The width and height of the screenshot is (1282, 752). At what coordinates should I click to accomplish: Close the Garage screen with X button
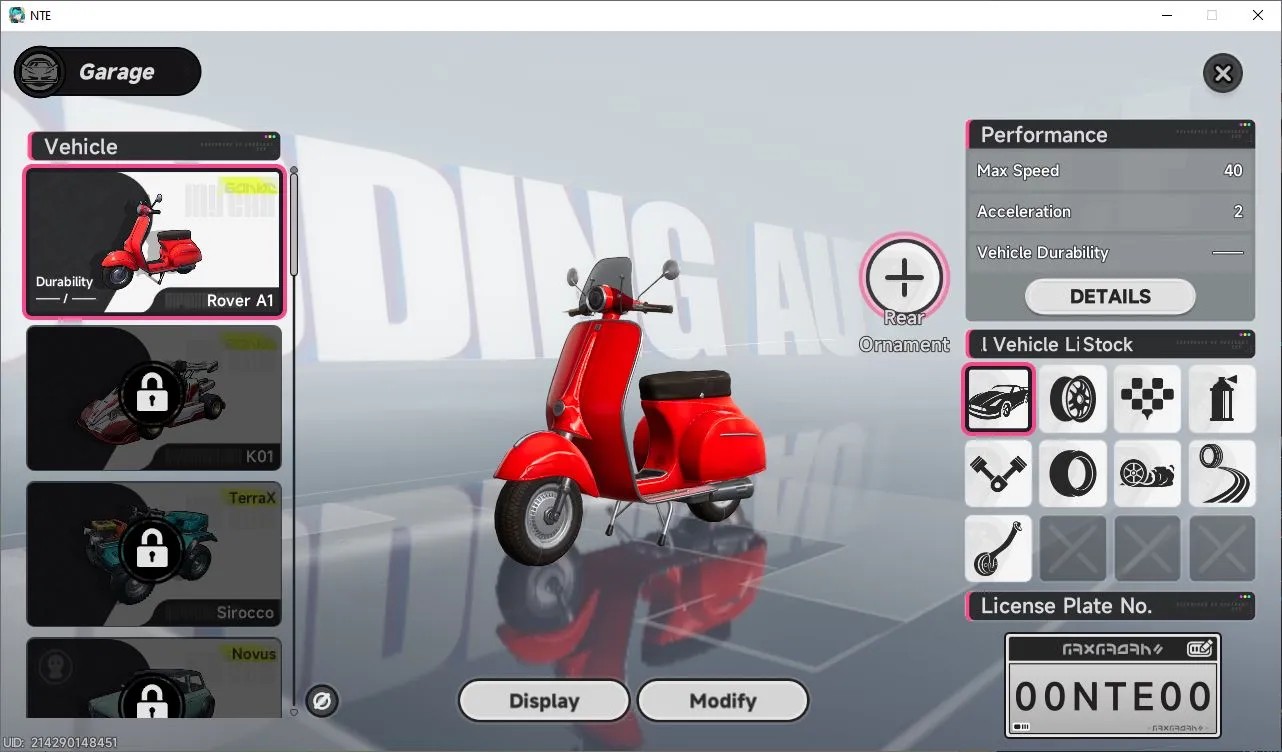pos(1222,73)
